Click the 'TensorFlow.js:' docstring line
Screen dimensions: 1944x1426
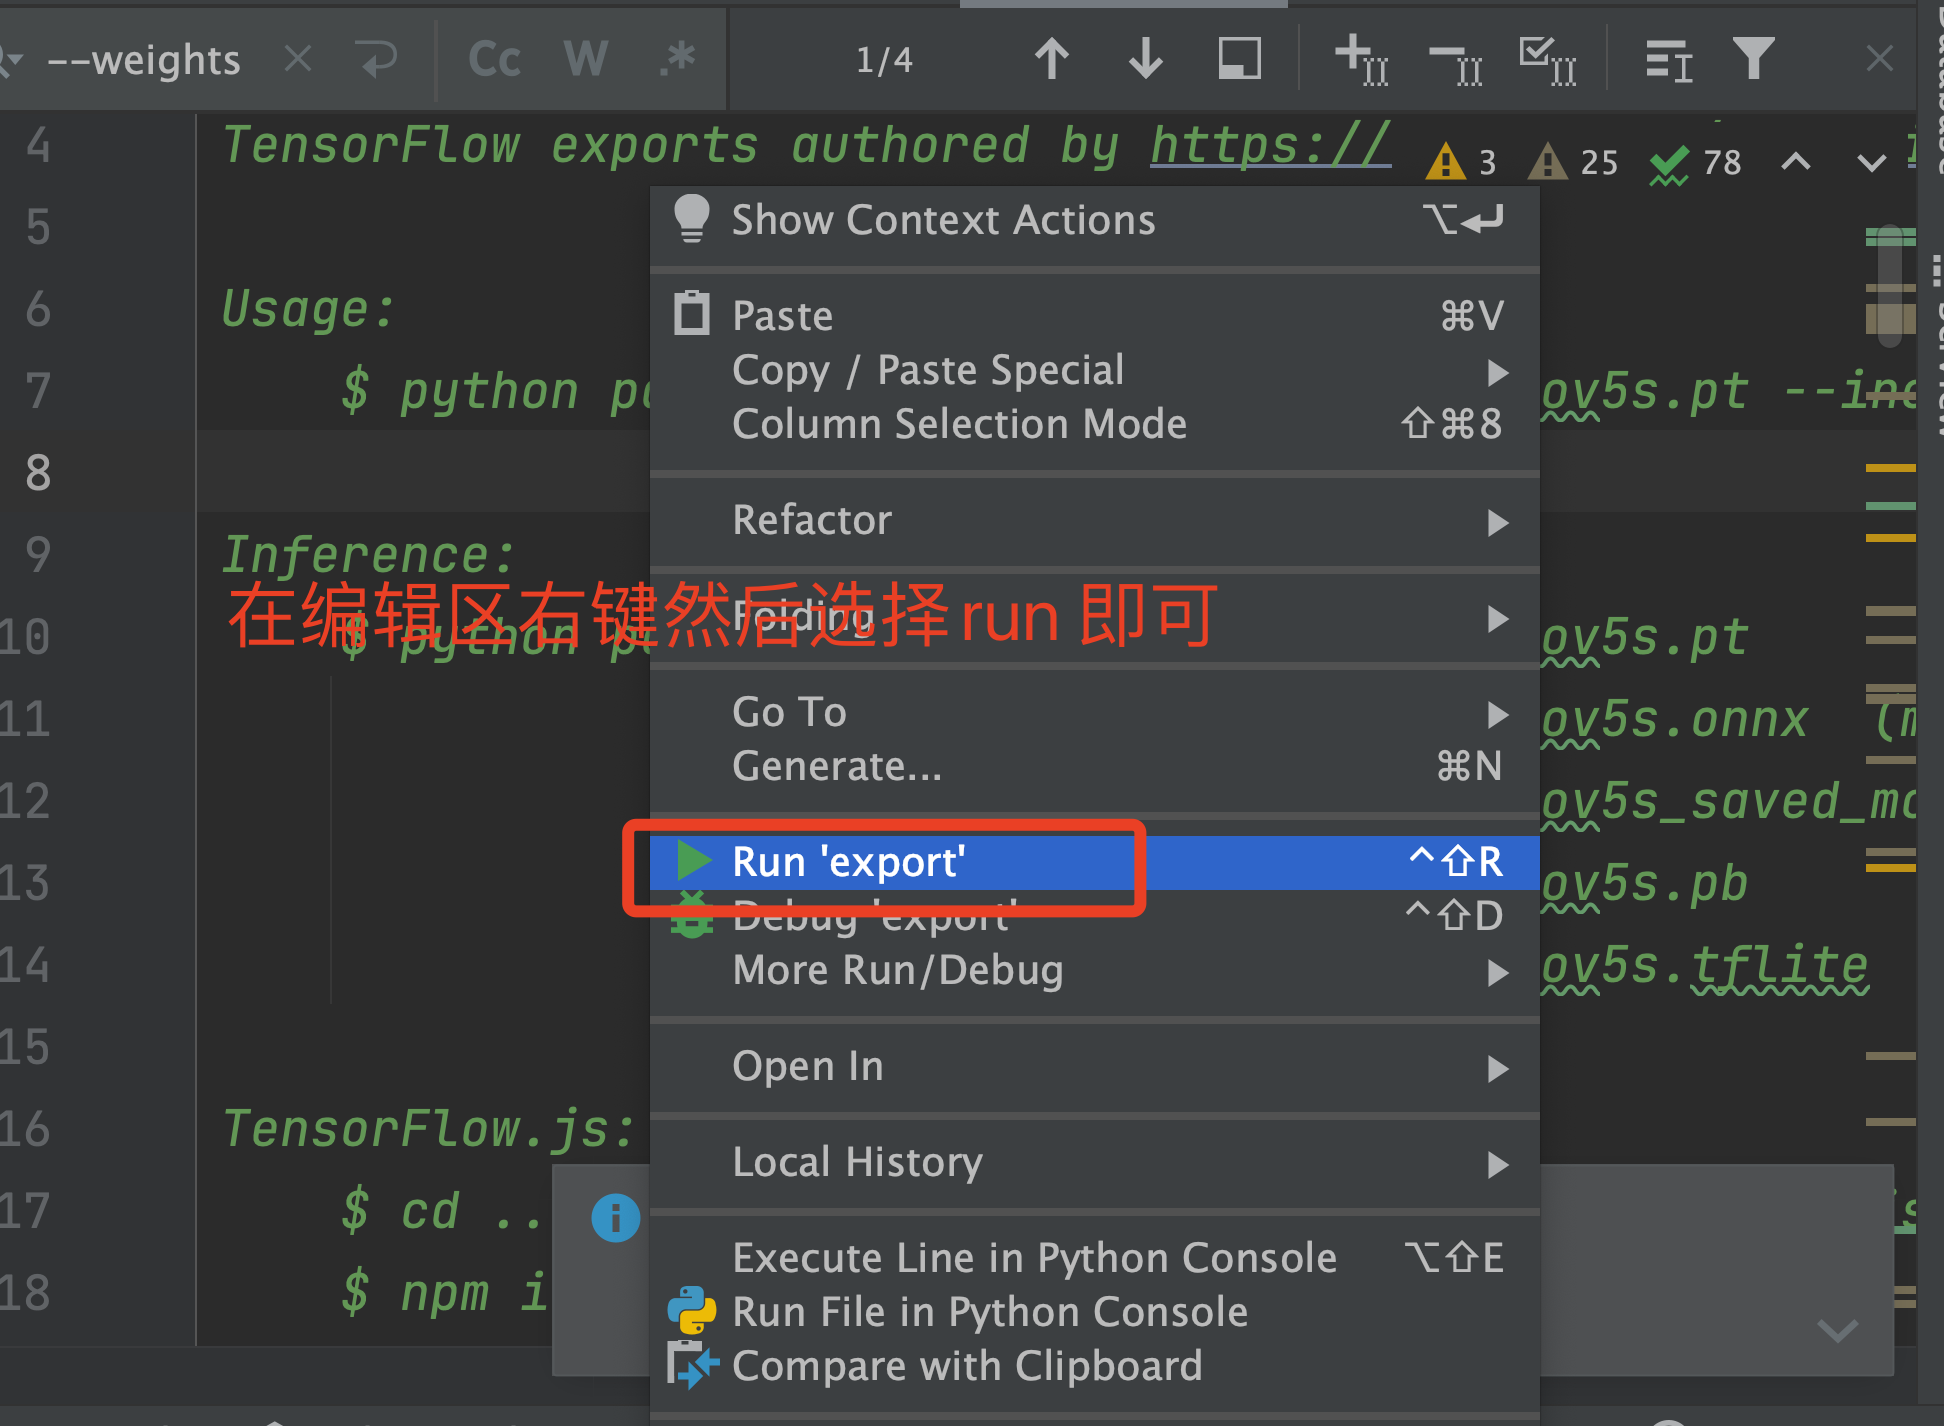(x=428, y=1129)
